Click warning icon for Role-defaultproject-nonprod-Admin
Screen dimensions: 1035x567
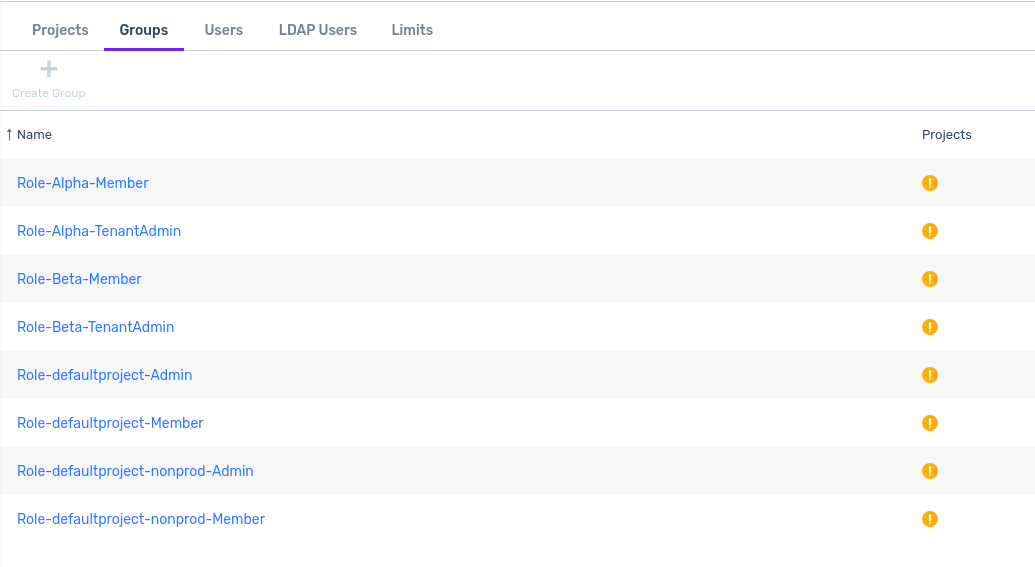929,471
